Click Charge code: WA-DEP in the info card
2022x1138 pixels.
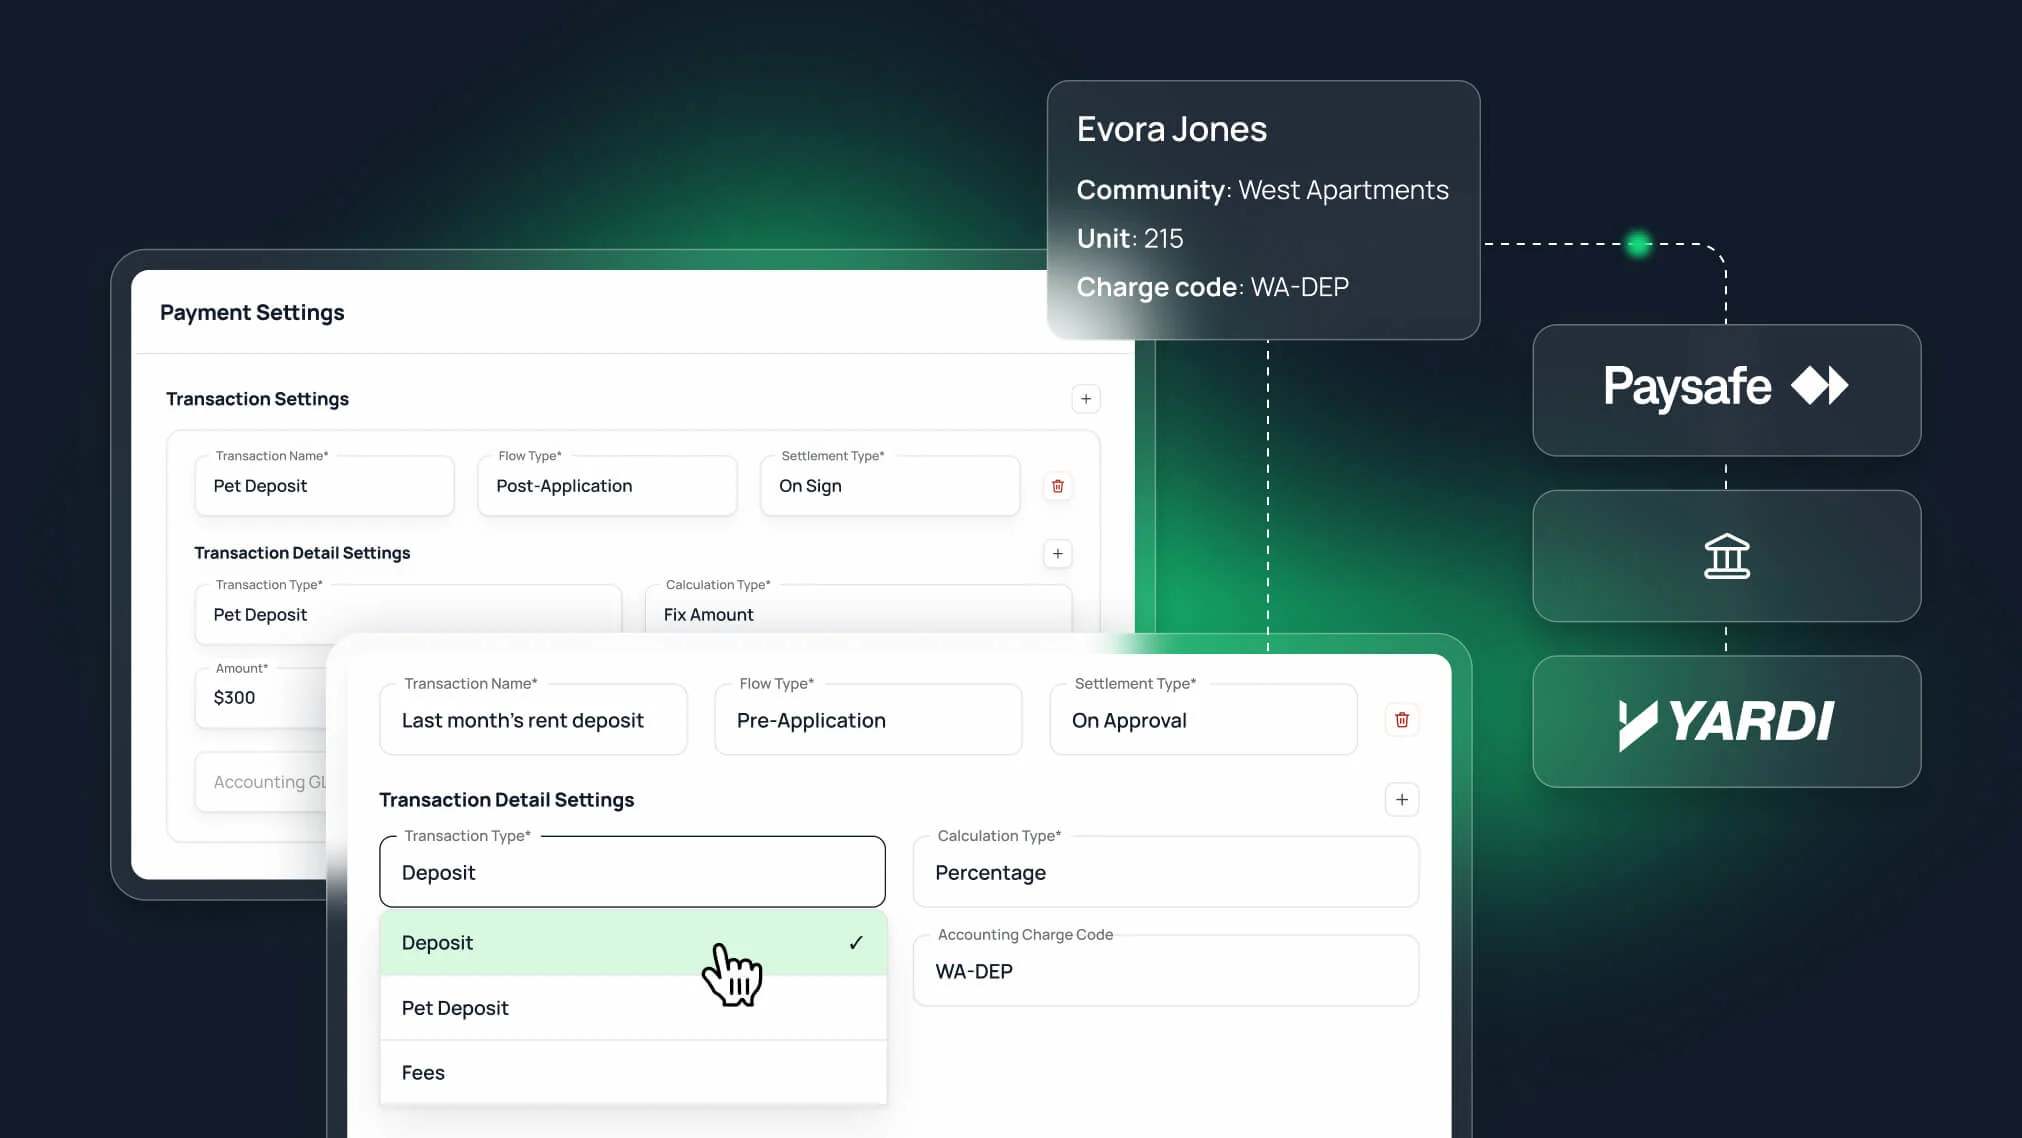[1212, 287]
